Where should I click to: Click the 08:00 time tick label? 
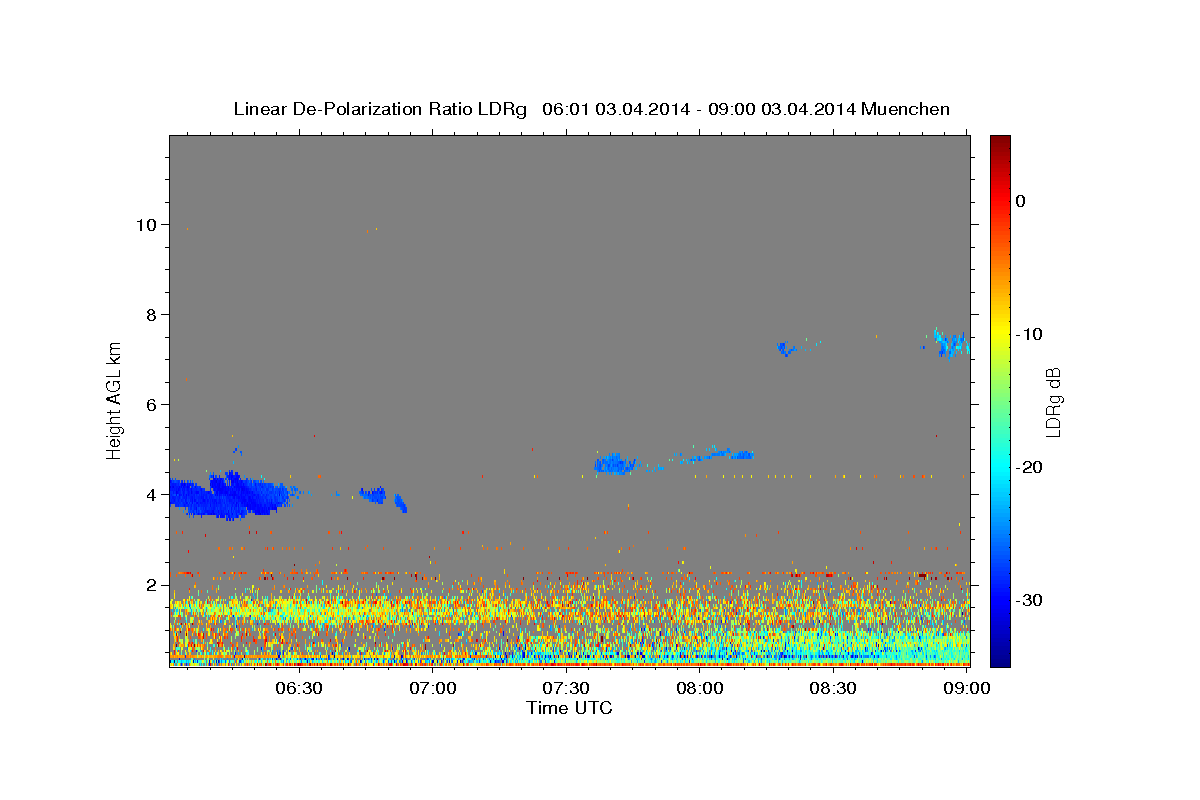pos(700,688)
